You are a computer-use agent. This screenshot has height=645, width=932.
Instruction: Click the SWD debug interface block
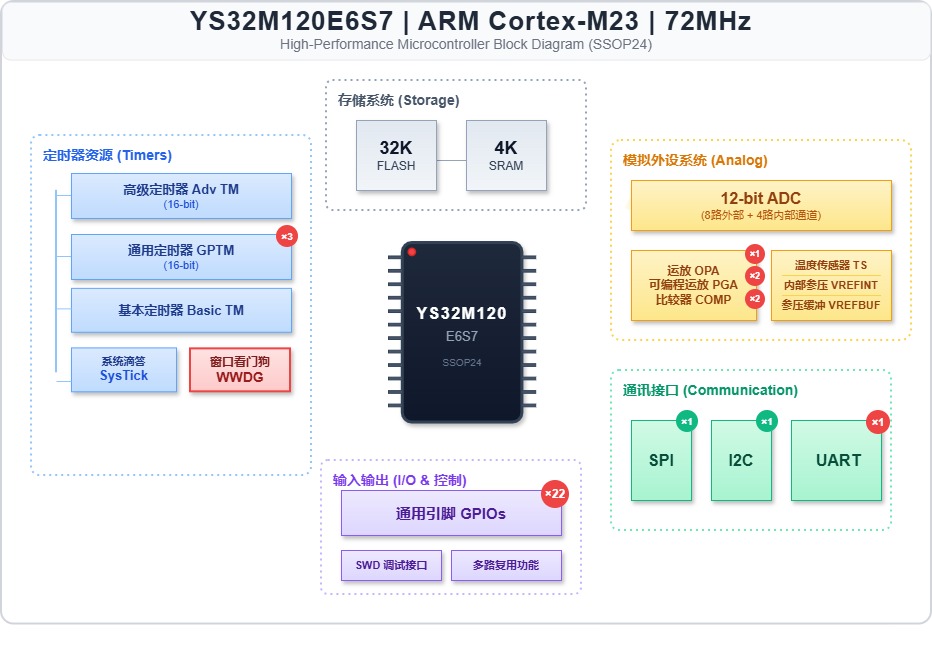click(x=391, y=565)
